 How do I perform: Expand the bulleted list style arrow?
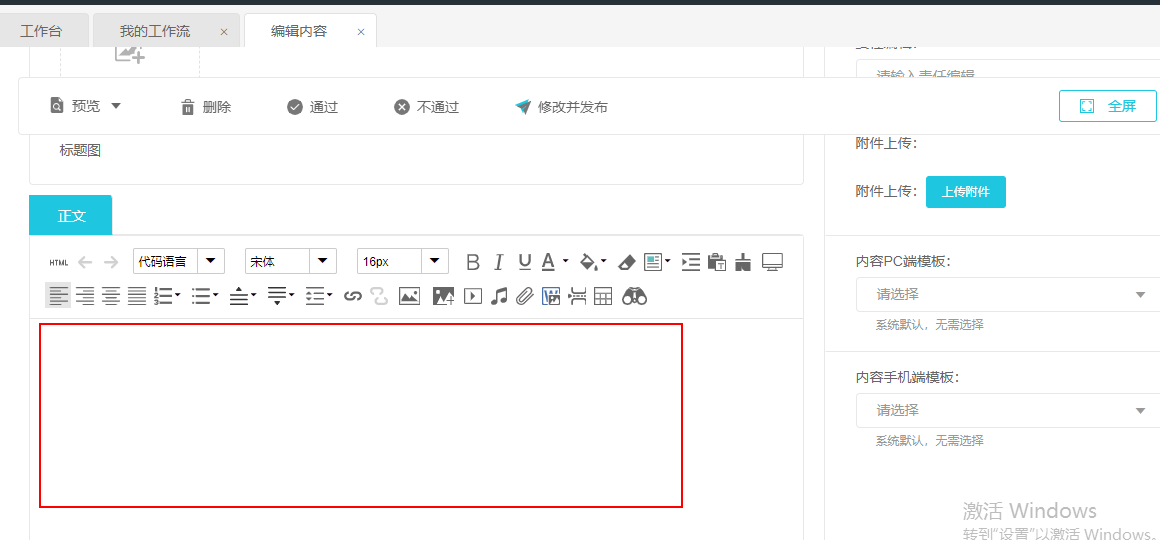pos(216,295)
